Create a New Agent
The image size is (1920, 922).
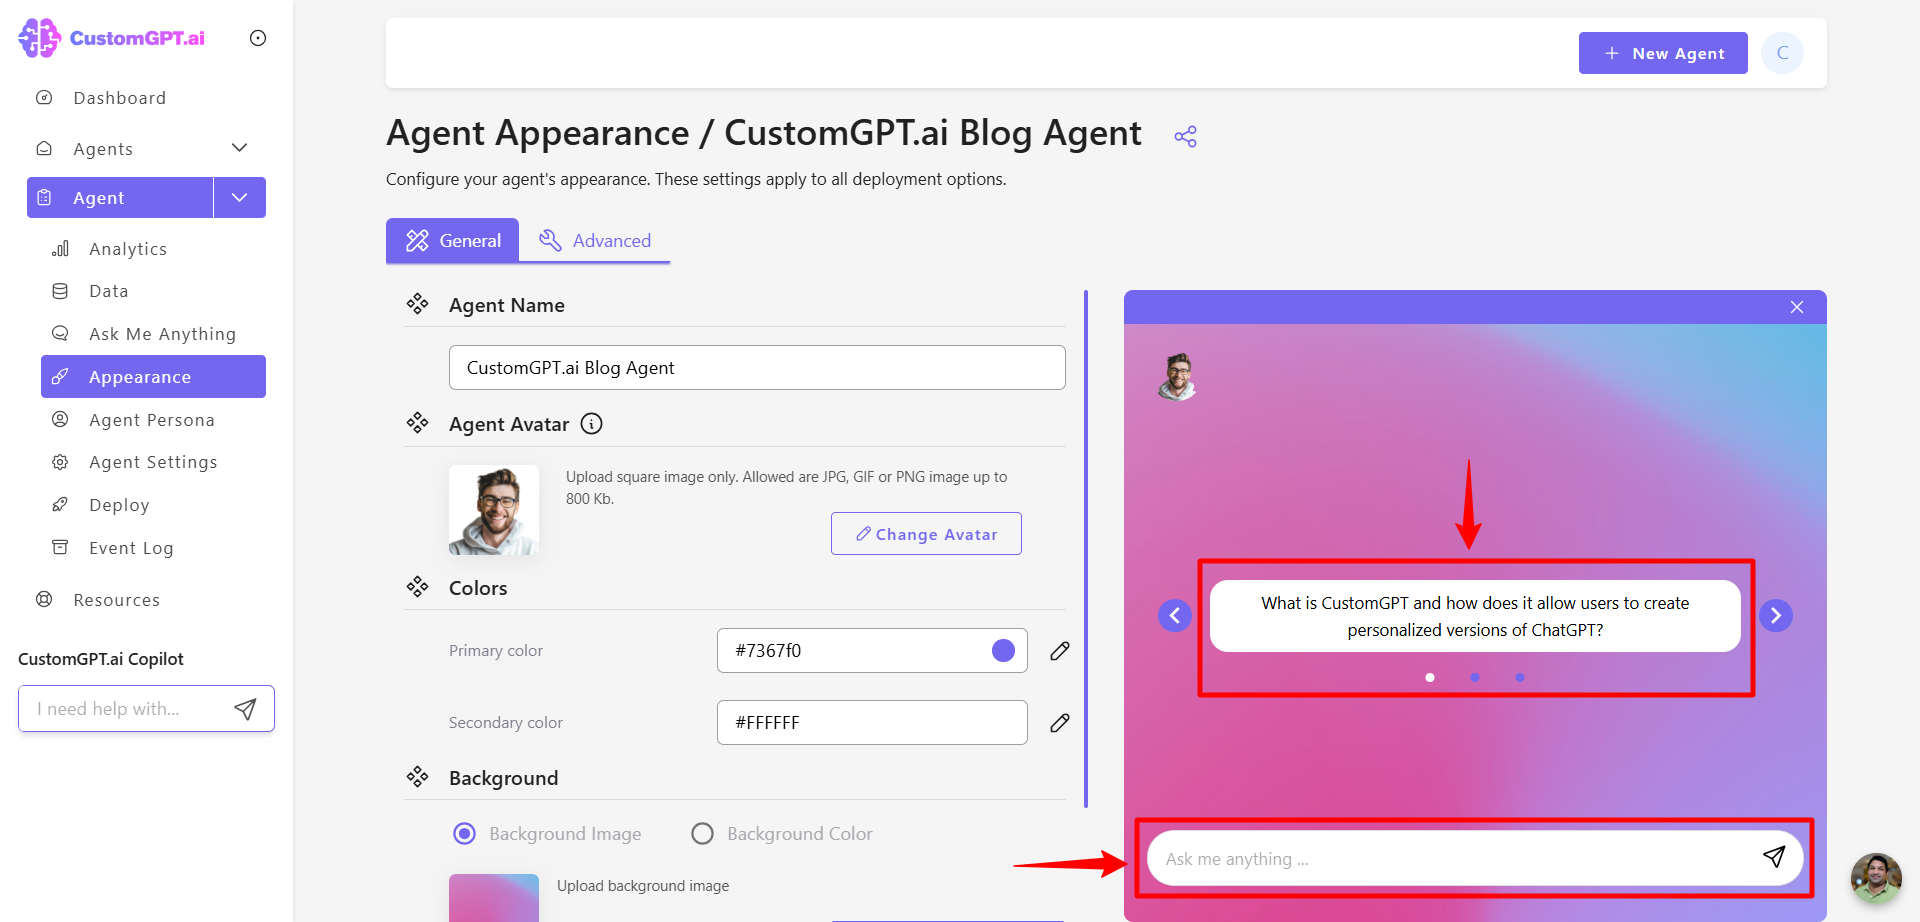tap(1663, 53)
